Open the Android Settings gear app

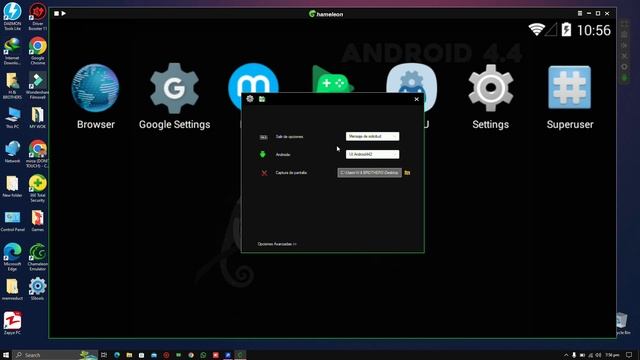[491, 88]
